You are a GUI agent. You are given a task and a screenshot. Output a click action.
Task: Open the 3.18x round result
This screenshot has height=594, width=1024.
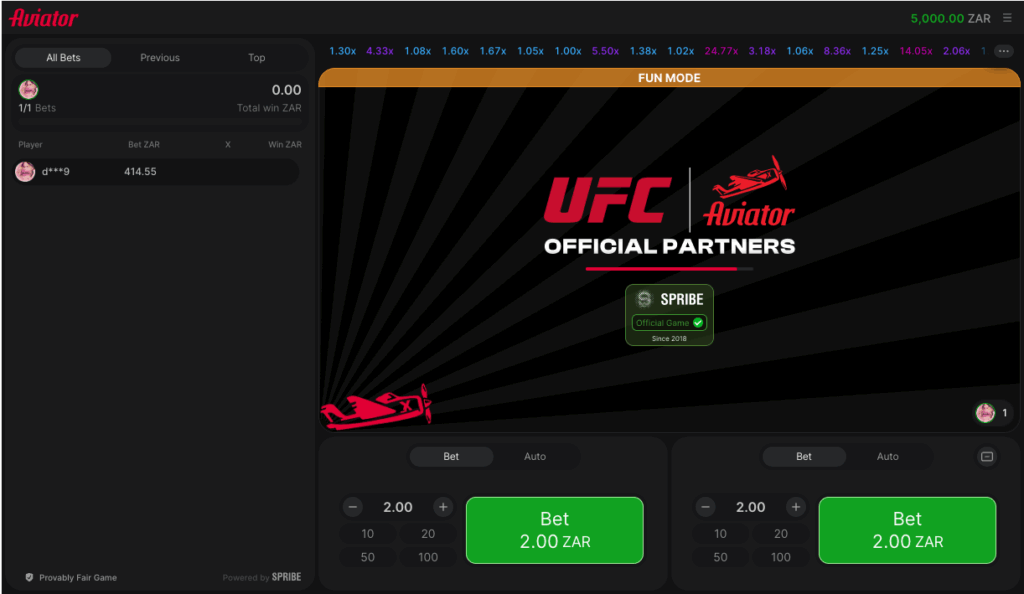coord(762,51)
